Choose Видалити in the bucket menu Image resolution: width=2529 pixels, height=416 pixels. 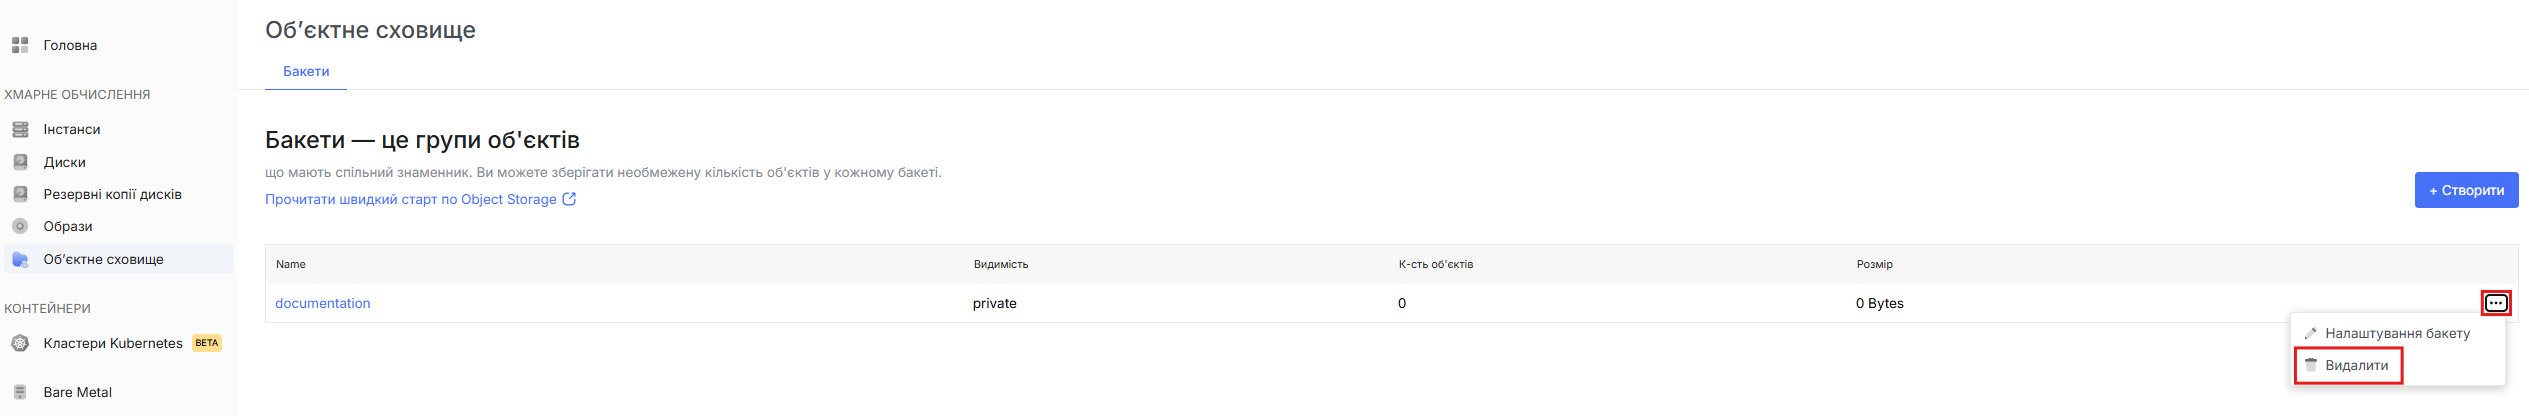pyautogui.click(x=2356, y=365)
